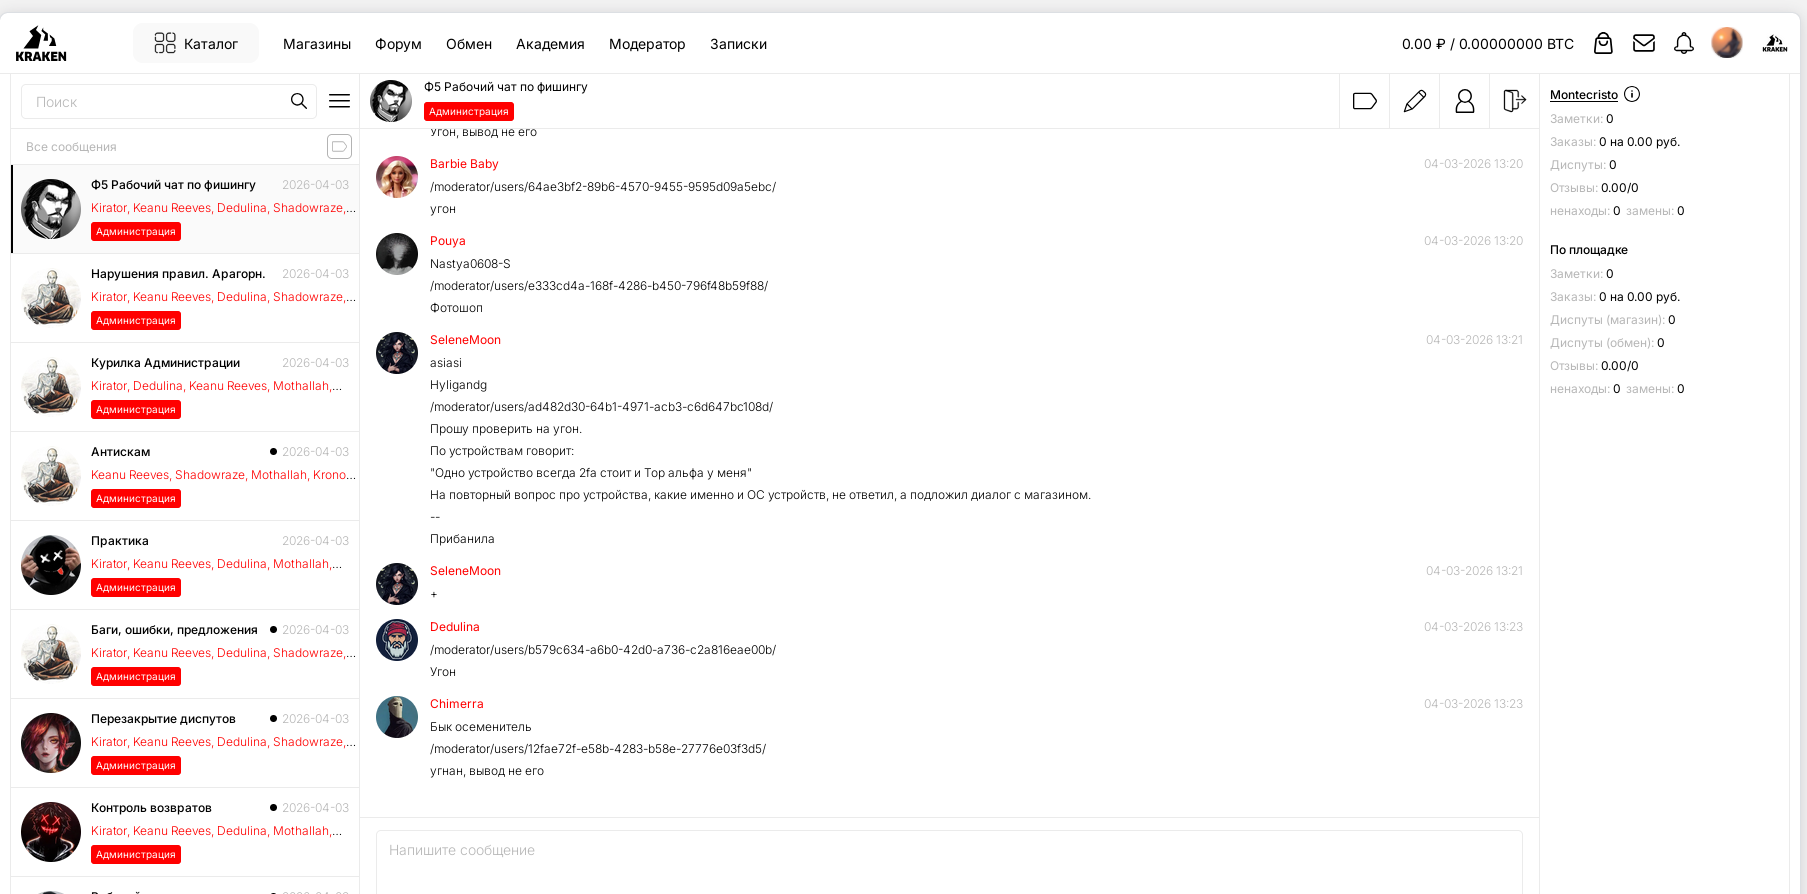Select the Записки menu item
The height and width of the screenshot is (894, 1807).
point(738,44)
